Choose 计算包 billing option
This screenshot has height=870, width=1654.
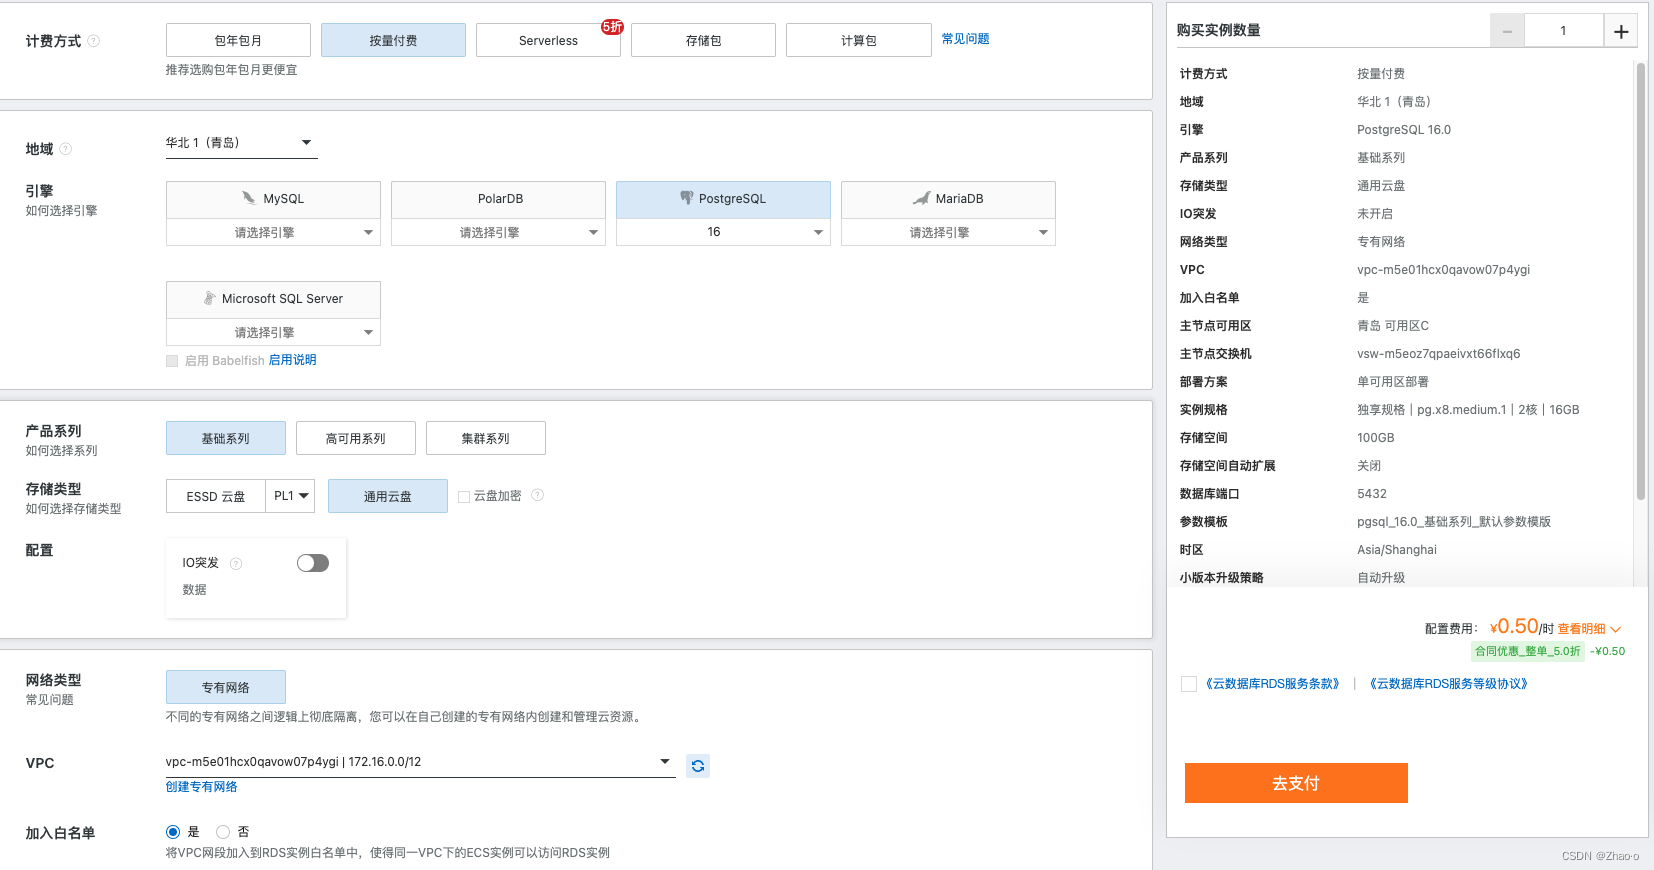[858, 40]
